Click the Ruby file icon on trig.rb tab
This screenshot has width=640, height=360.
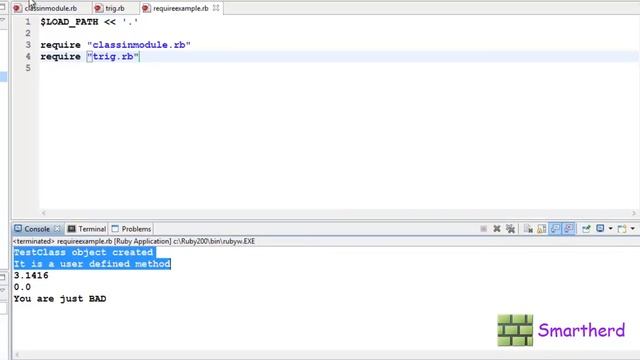point(98,8)
